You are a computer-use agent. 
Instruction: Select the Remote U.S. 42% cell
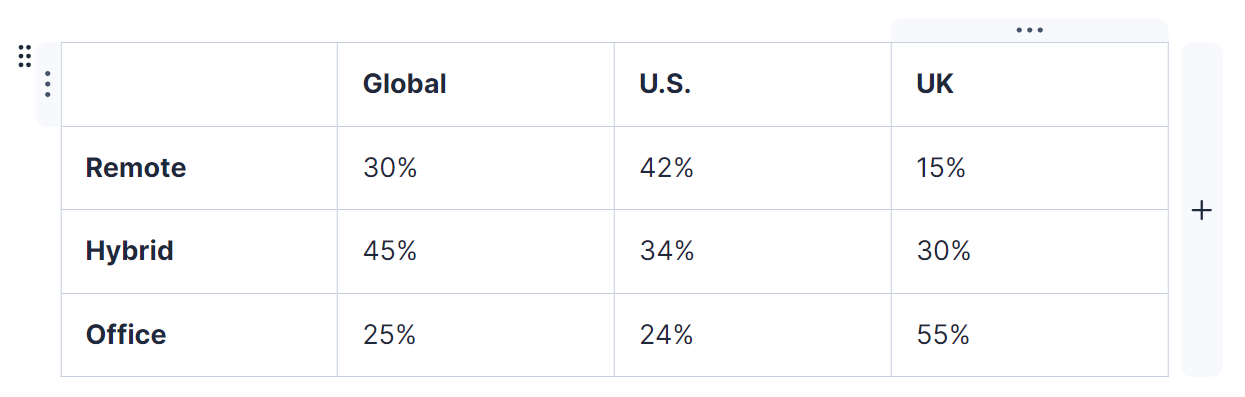(x=753, y=168)
